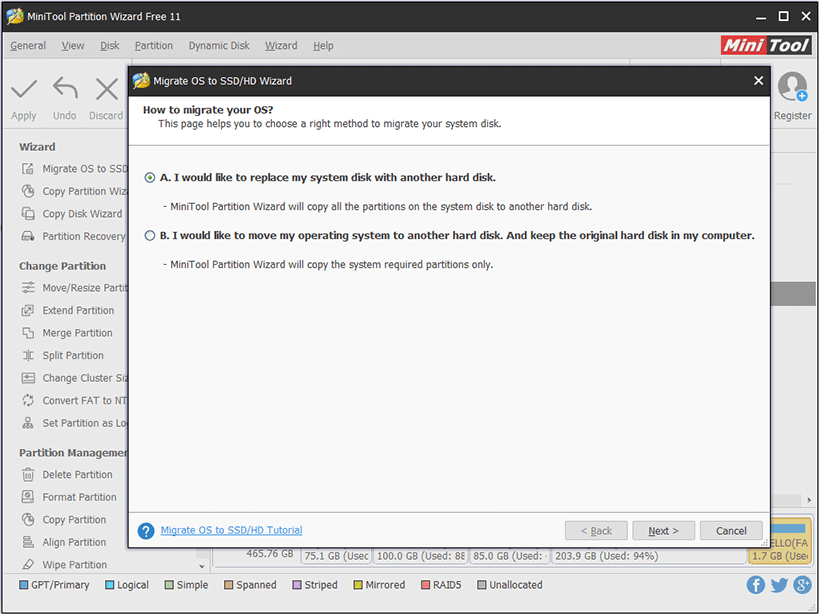Click the Copy Disk Wizard label

(x=82, y=213)
